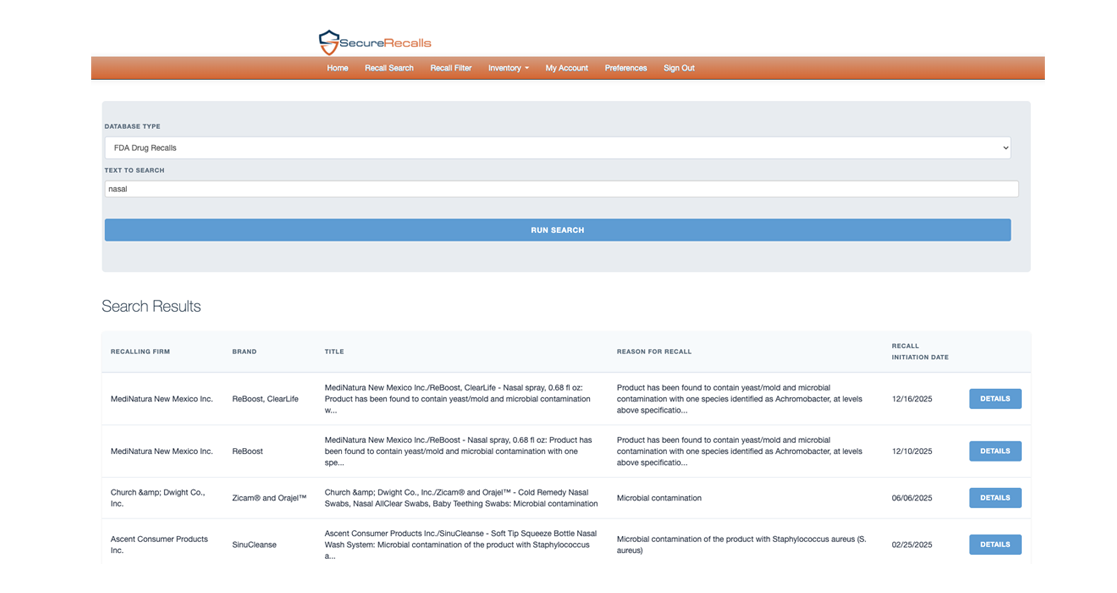Click the Recall Initiation Date column header

pos(920,351)
